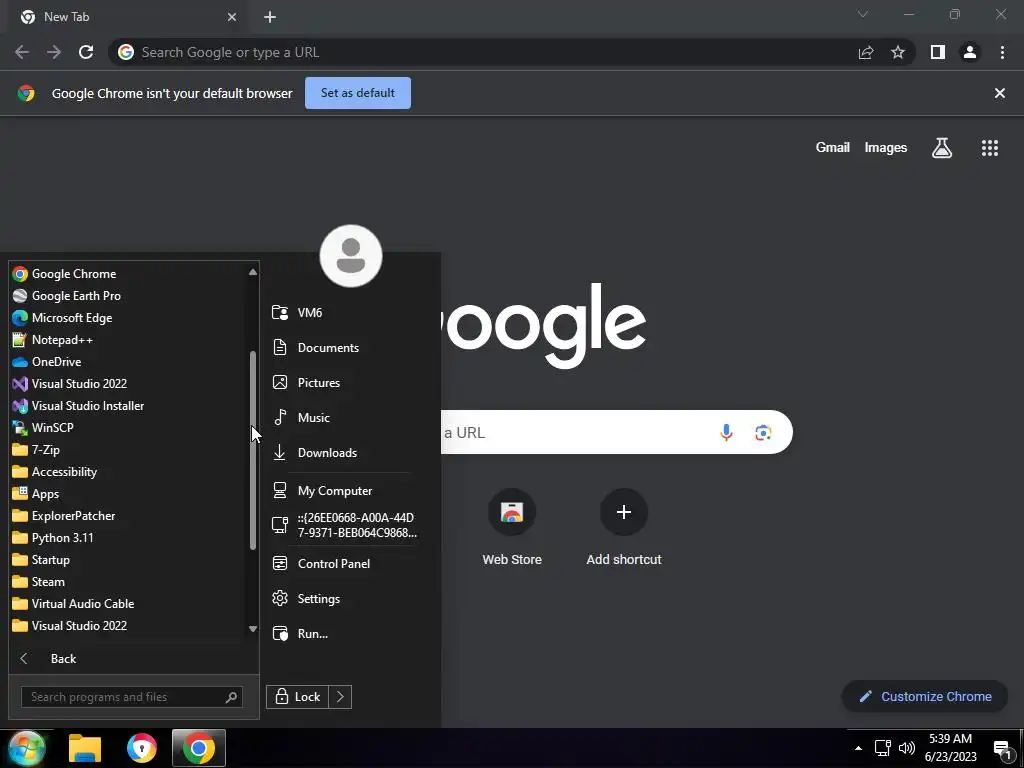Open Chrome's three-dot menu
Screen dimensions: 1024x768
1002,52
